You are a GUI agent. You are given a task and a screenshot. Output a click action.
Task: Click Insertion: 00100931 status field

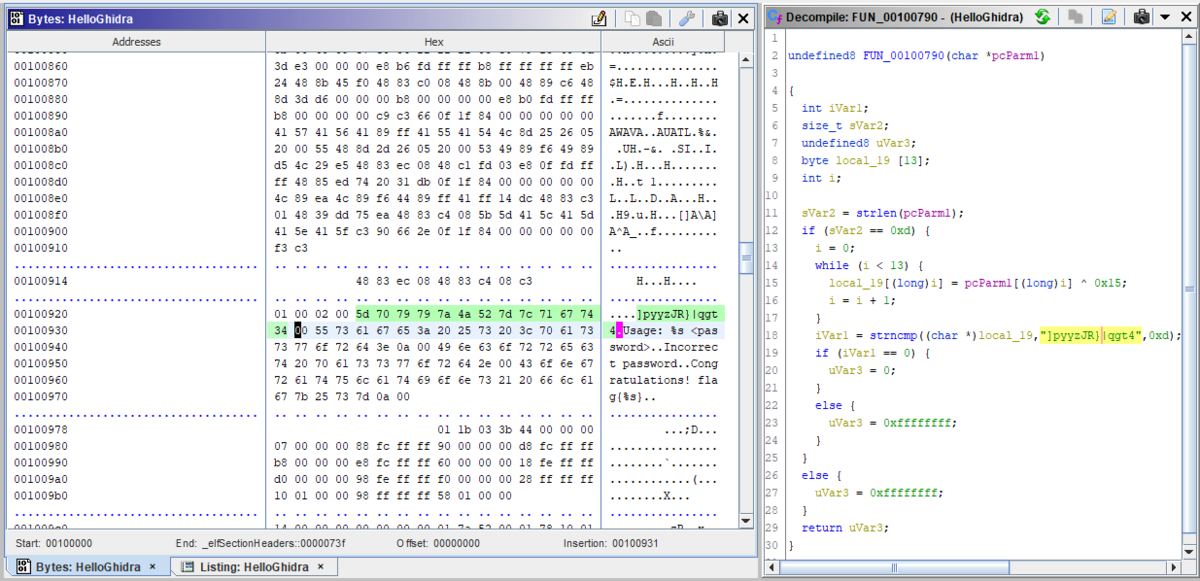[609, 543]
